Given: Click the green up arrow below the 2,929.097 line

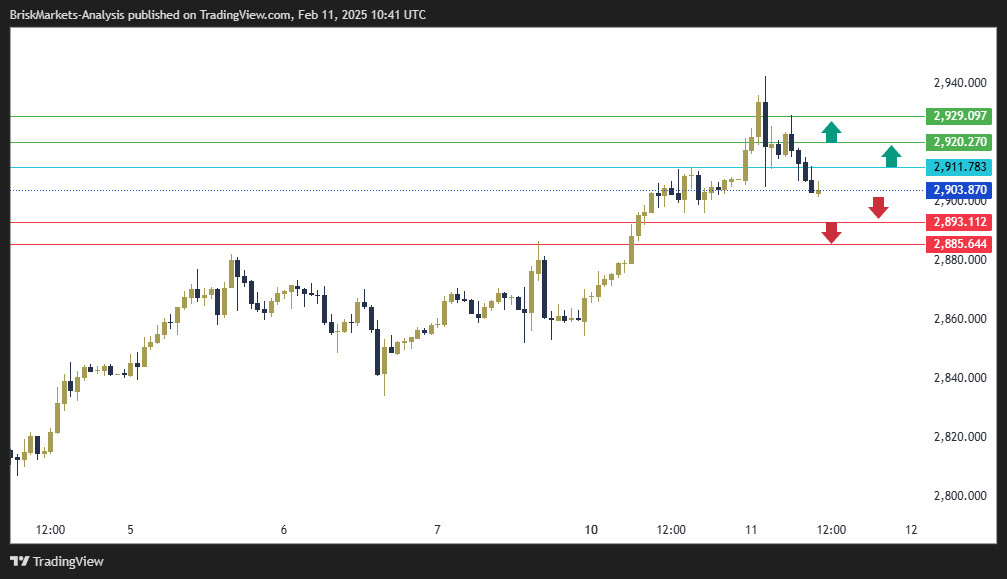Looking at the screenshot, I should (832, 131).
